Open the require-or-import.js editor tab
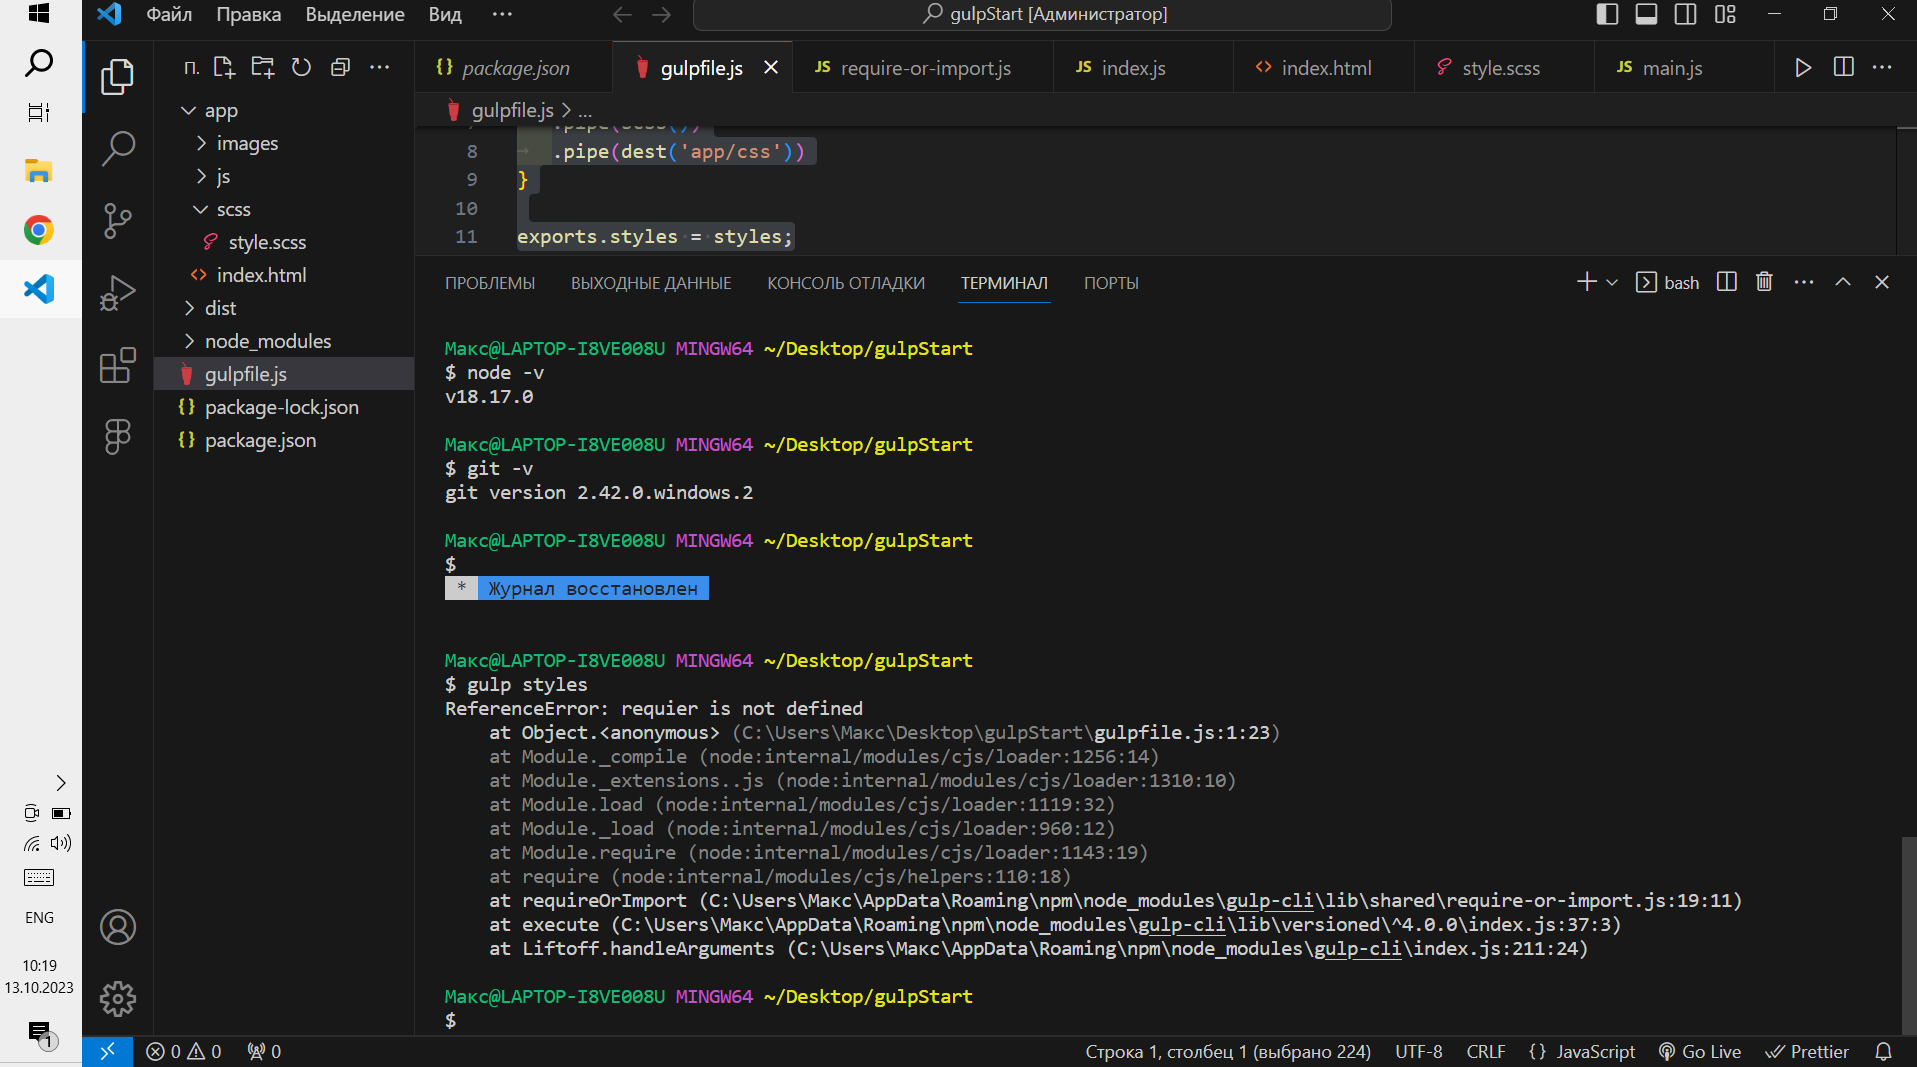 tap(923, 67)
